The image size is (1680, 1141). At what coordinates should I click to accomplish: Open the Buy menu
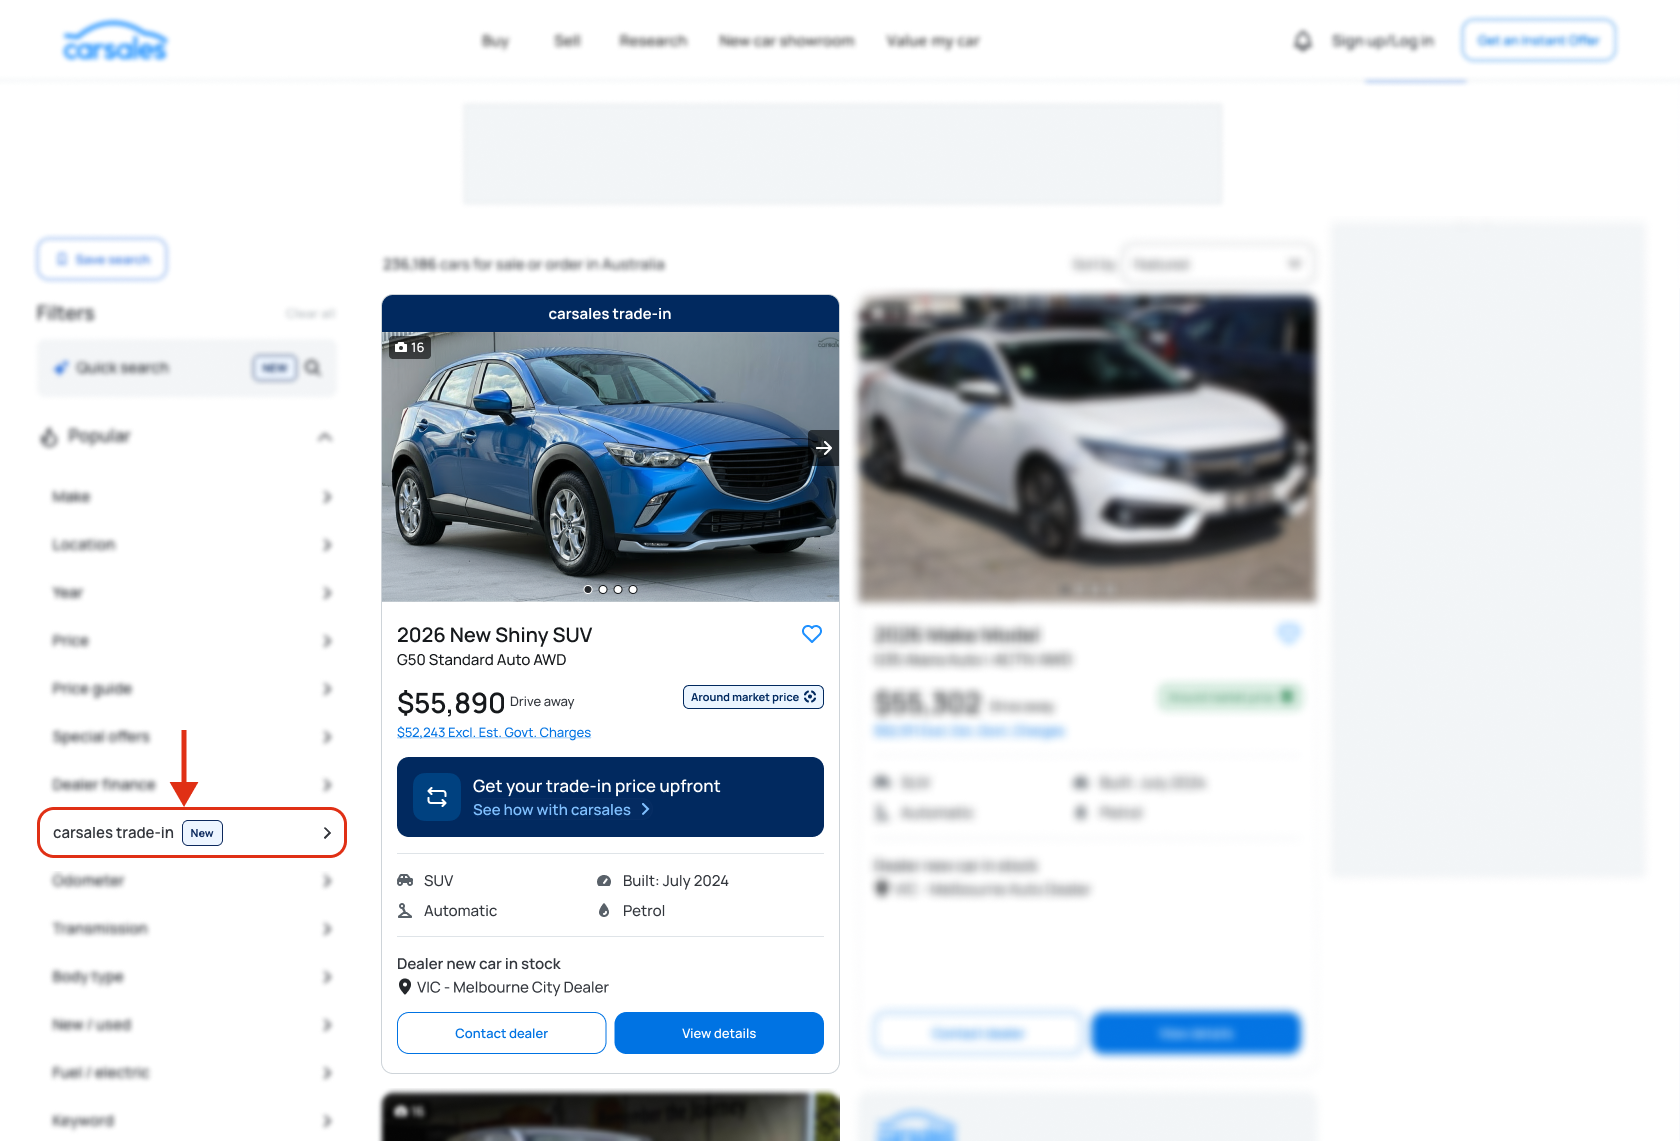pos(495,41)
